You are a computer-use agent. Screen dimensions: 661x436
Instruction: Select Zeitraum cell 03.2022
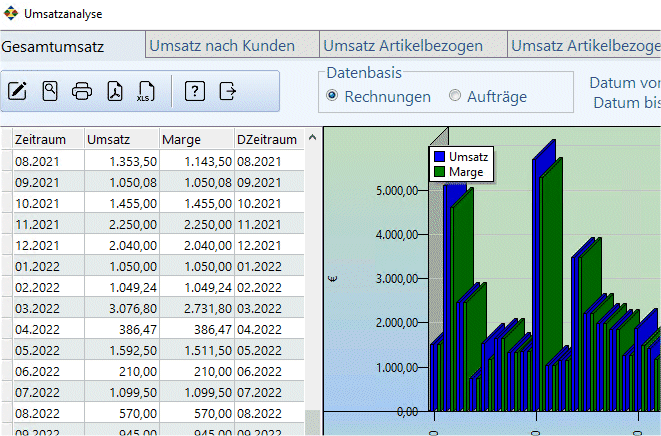48,308
